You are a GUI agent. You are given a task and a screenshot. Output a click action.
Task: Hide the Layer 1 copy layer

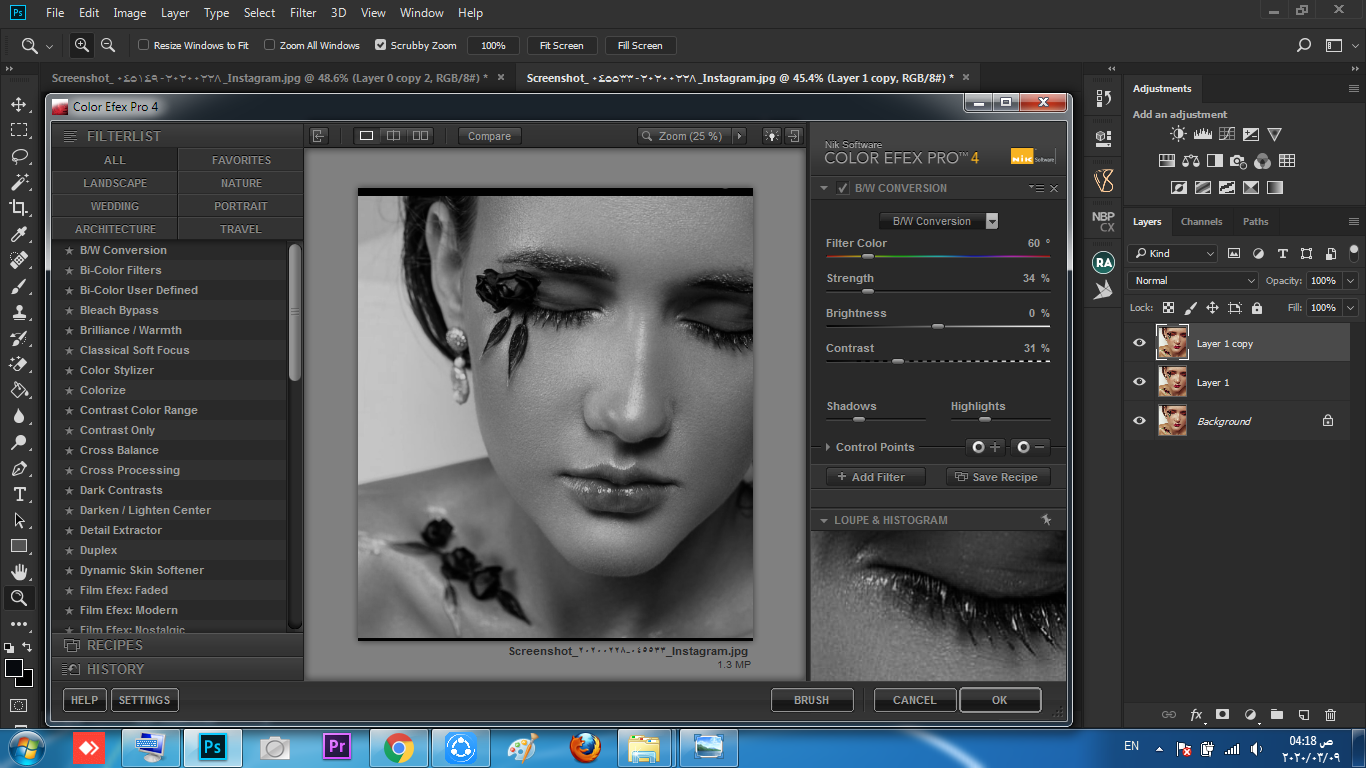point(1139,343)
